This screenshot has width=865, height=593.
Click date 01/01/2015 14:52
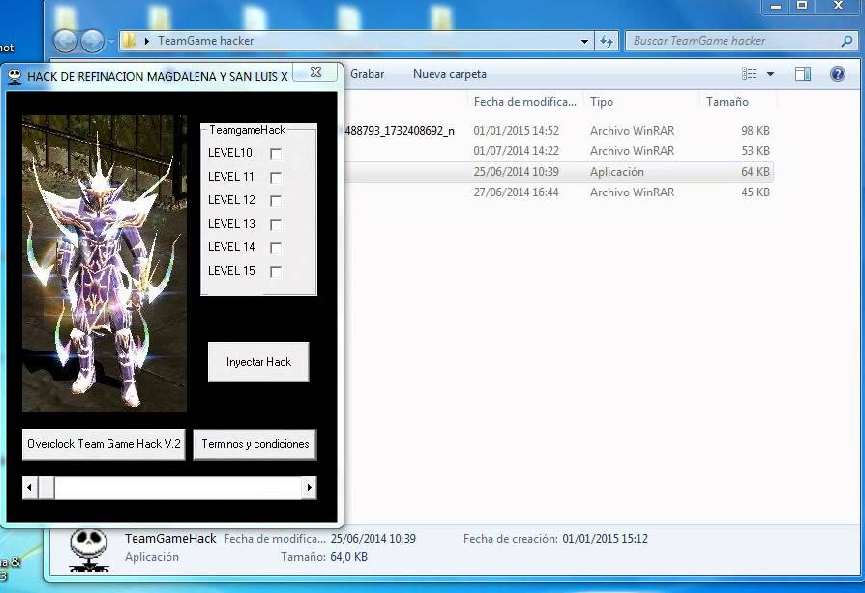point(516,131)
